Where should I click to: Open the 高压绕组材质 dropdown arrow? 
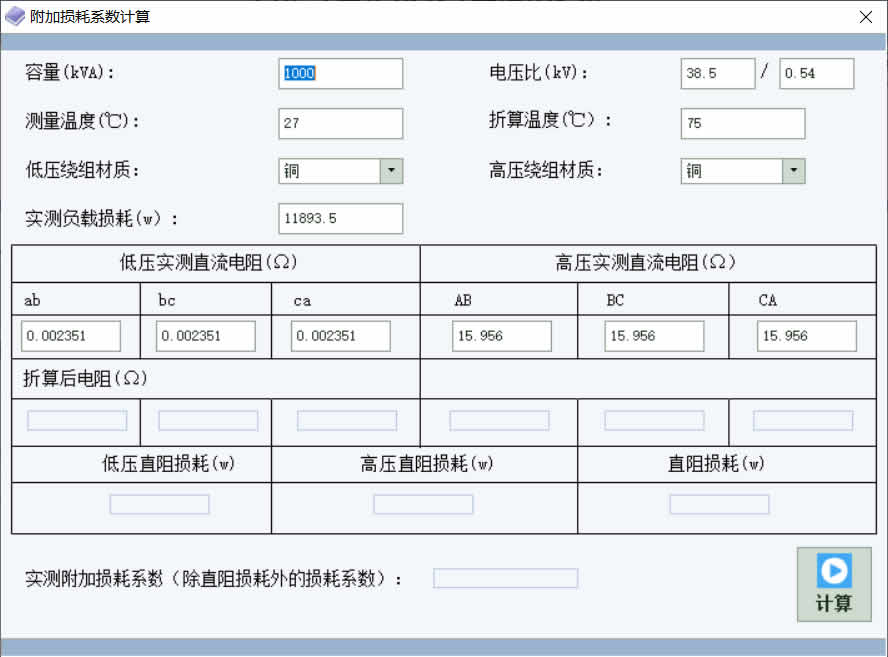tap(793, 170)
